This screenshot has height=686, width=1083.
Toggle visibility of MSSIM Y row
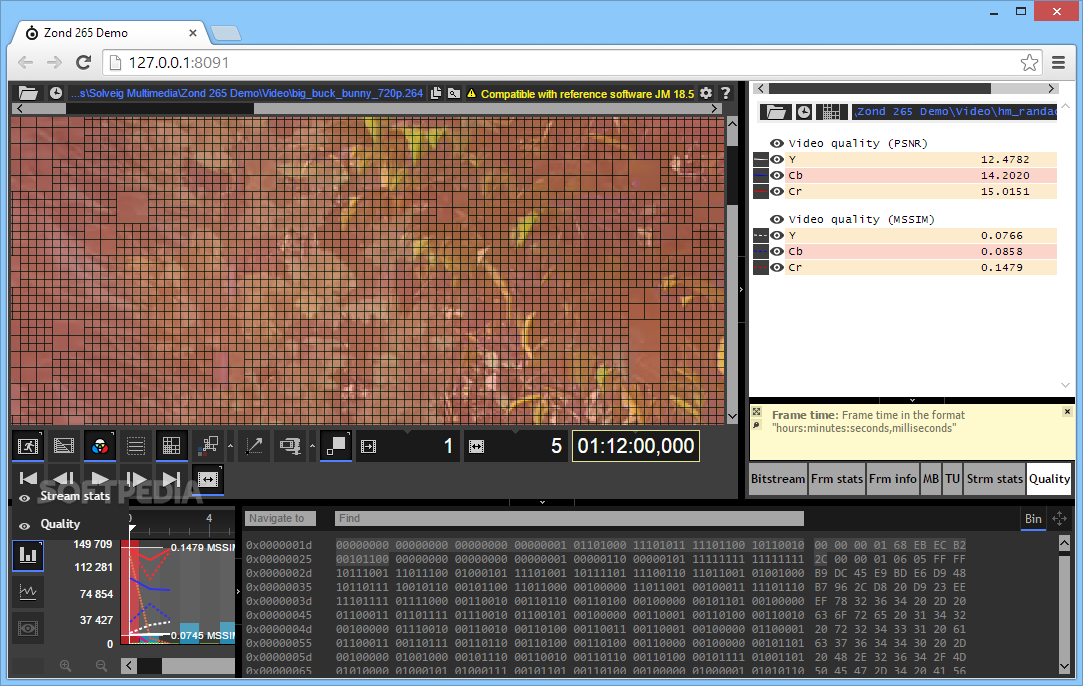[x=777, y=236]
